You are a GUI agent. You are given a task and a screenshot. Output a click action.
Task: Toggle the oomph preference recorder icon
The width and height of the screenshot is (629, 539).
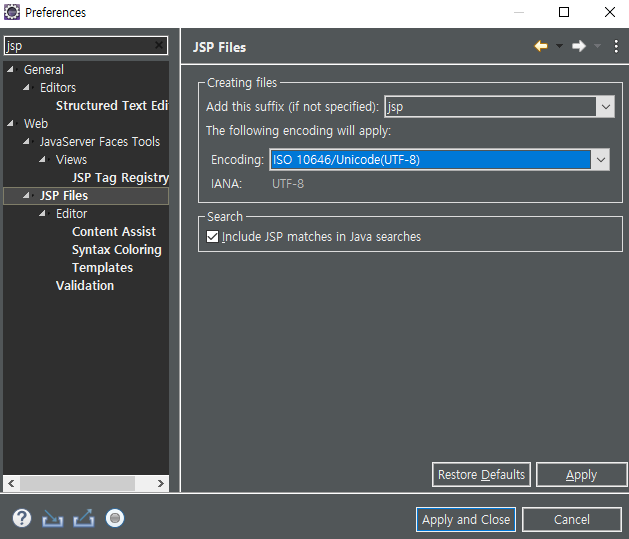point(115,518)
